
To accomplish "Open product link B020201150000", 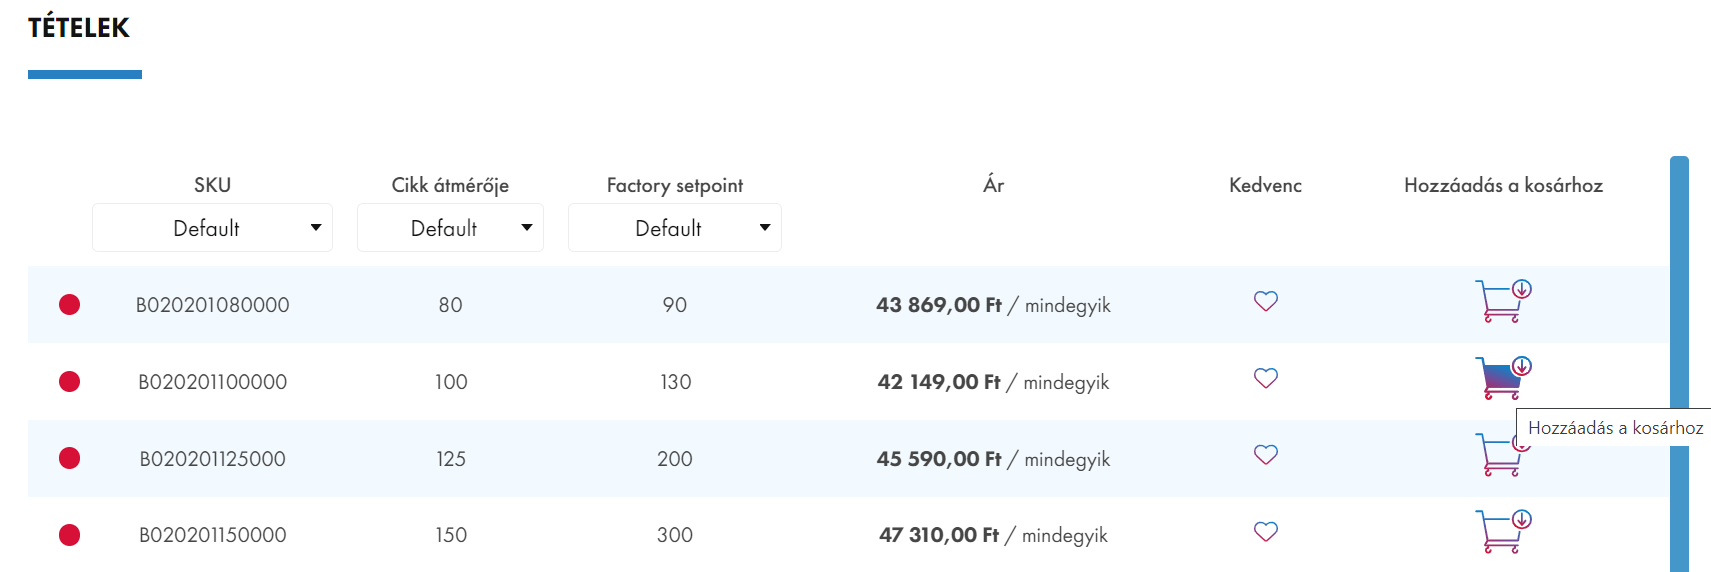I will tap(212, 535).
